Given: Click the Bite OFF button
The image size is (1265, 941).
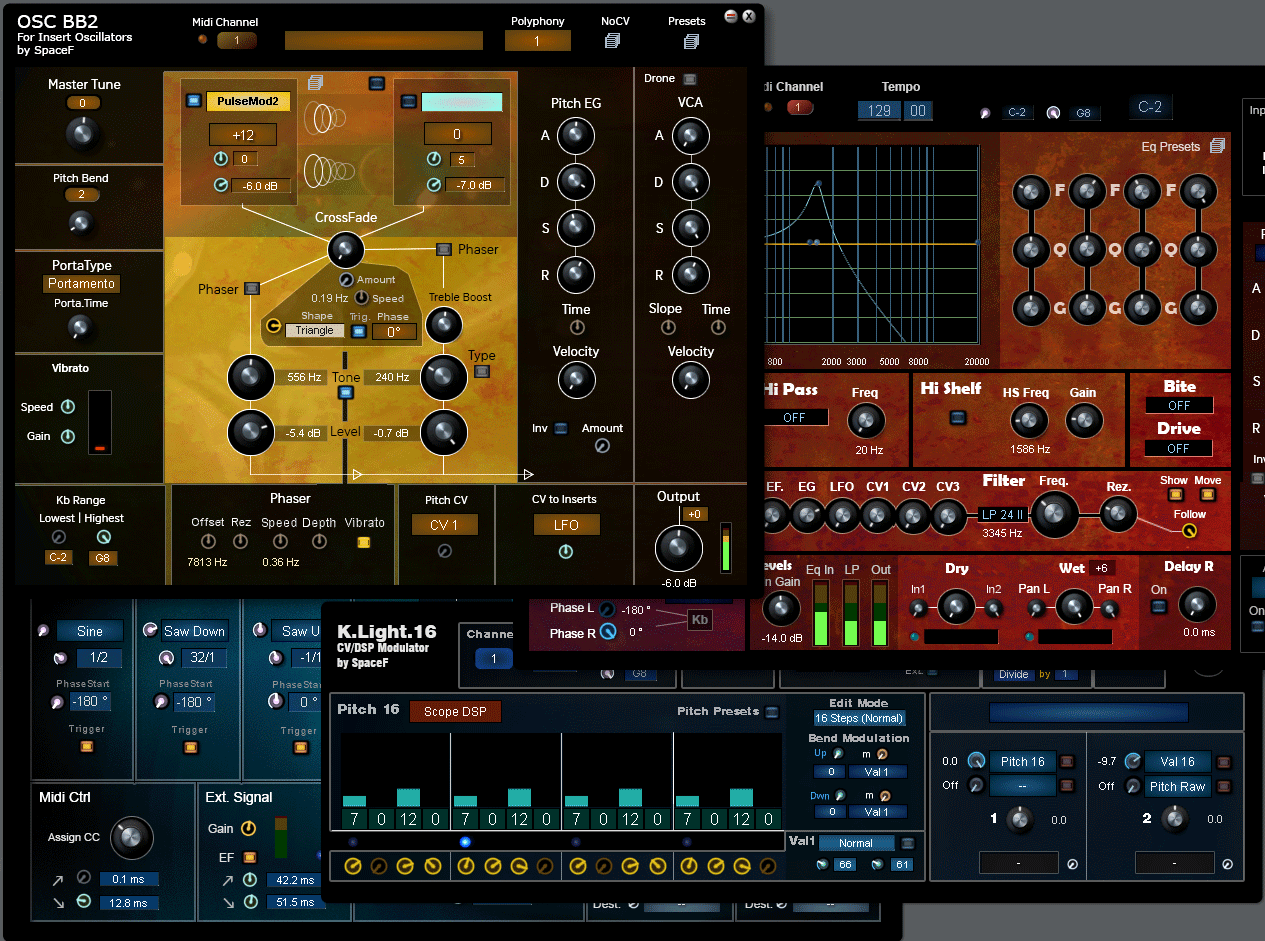Looking at the screenshot, I should [1179, 406].
